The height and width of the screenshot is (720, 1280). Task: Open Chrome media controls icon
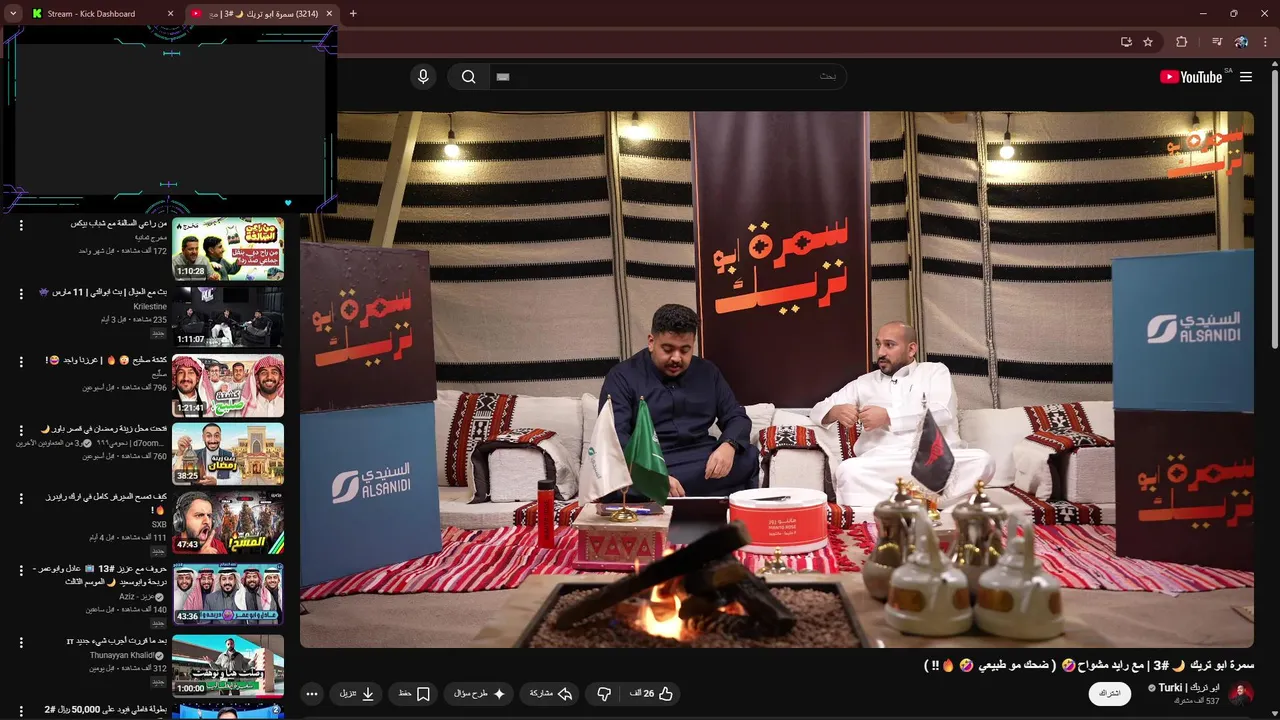coord(1217,42)
